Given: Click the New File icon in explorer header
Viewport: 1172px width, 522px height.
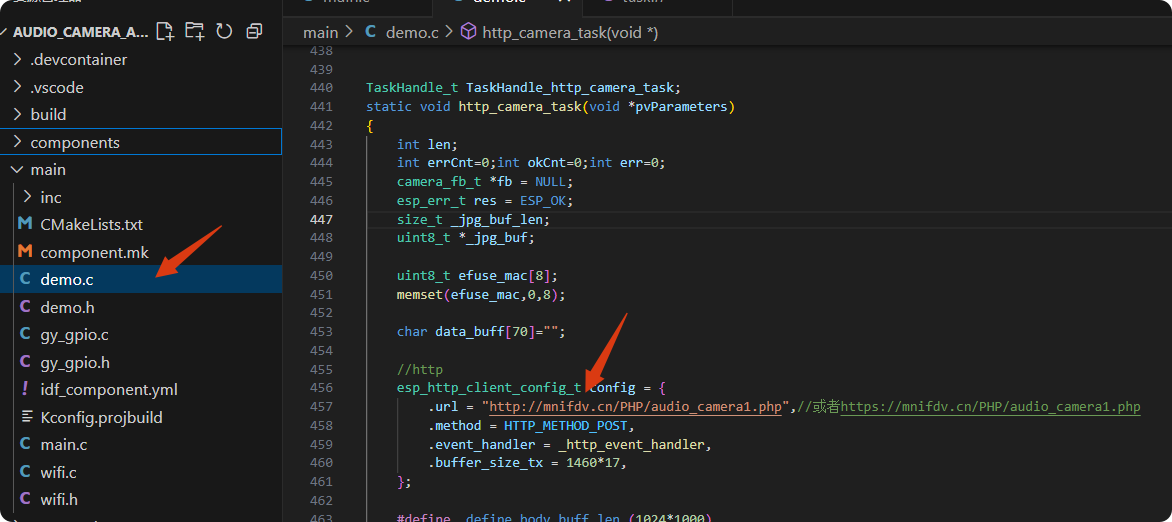Looking at the screenshot, I should pos(164,31).
